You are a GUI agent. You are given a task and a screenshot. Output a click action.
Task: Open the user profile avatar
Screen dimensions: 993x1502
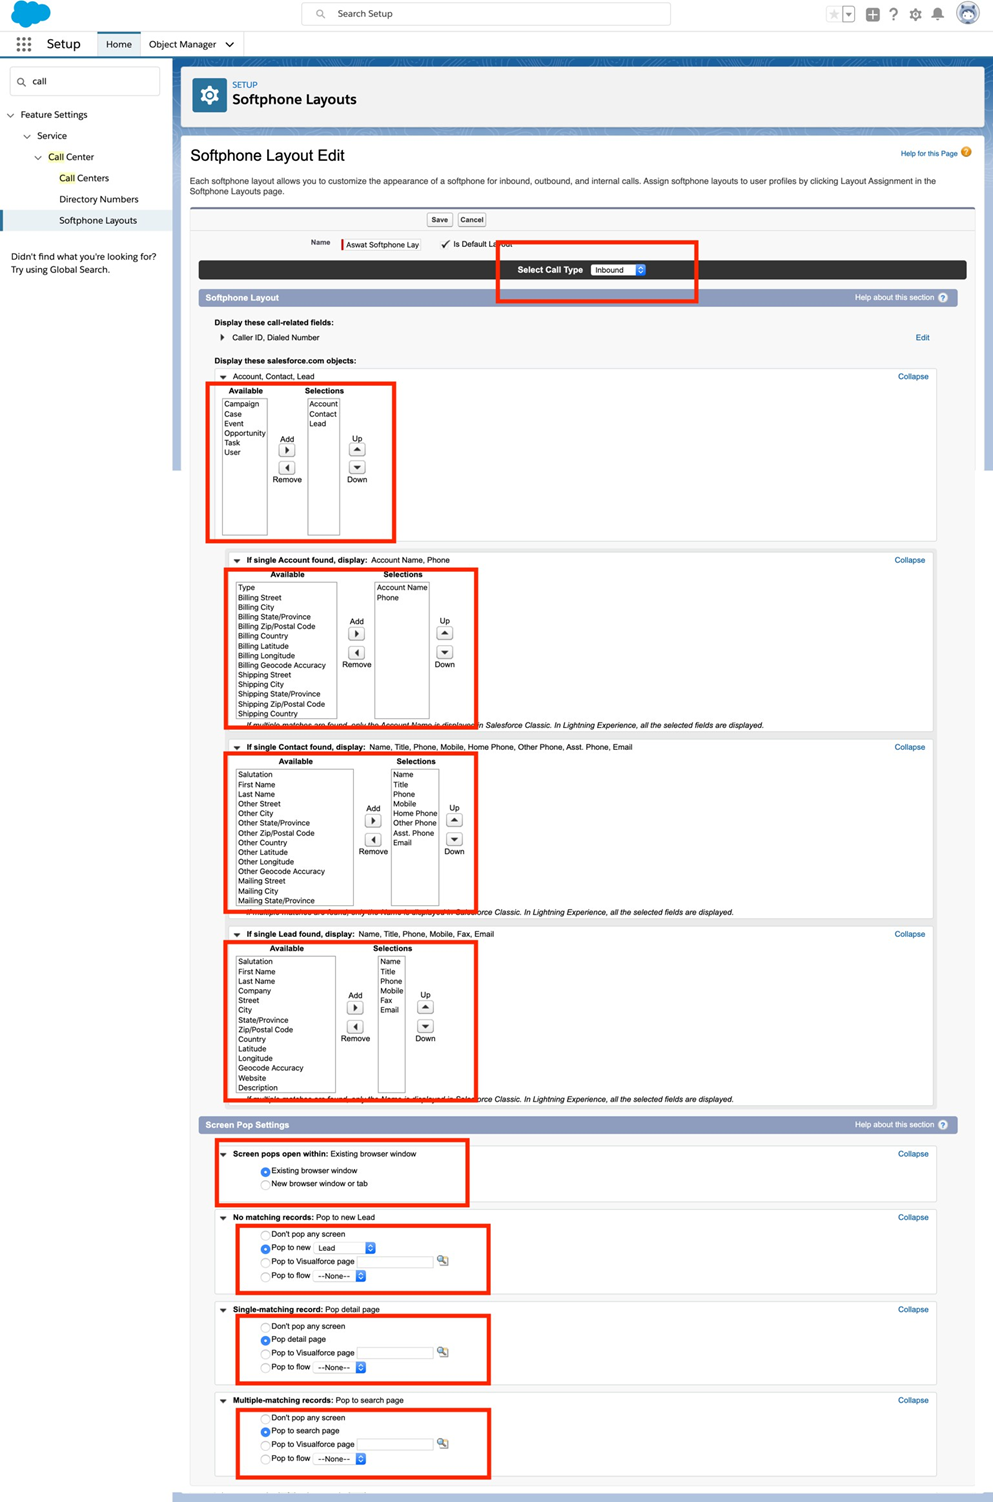click(x=967, y=13)
